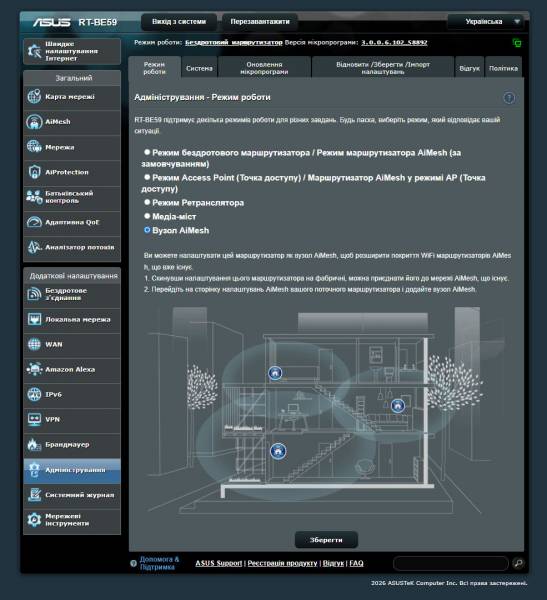Viewport: 547px width, 600px height.
Task: Click the WAN globe icon
Action: click(34, 344)
